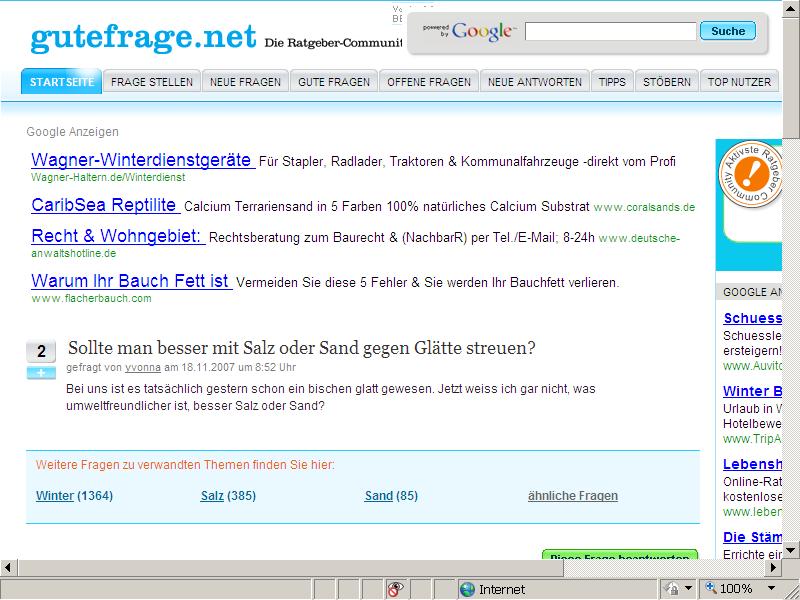The height and width of the screenshot is (600, 800).
Task: Open the Warum Ihr Bauch Fett ist link
Action: point(131,281)
